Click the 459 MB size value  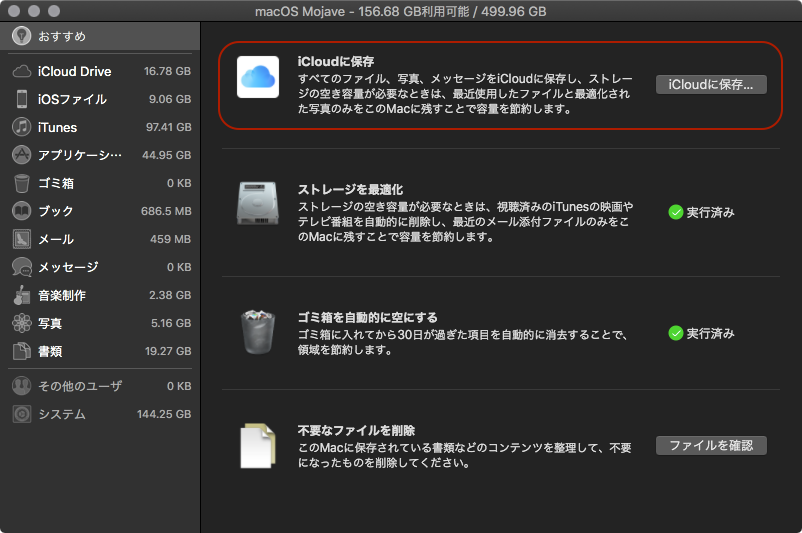[170, 239]
